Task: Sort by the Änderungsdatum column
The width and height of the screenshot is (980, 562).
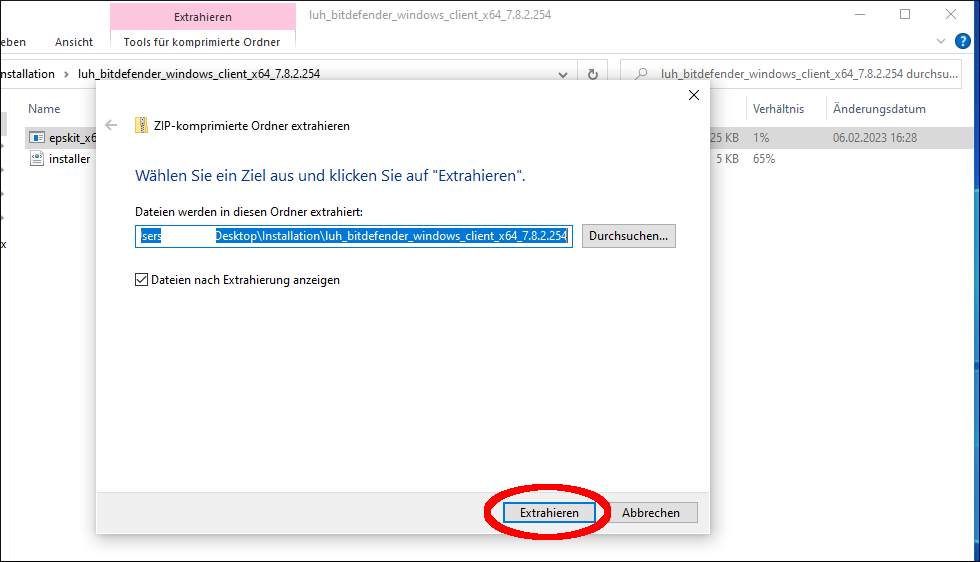Action: 879,109
